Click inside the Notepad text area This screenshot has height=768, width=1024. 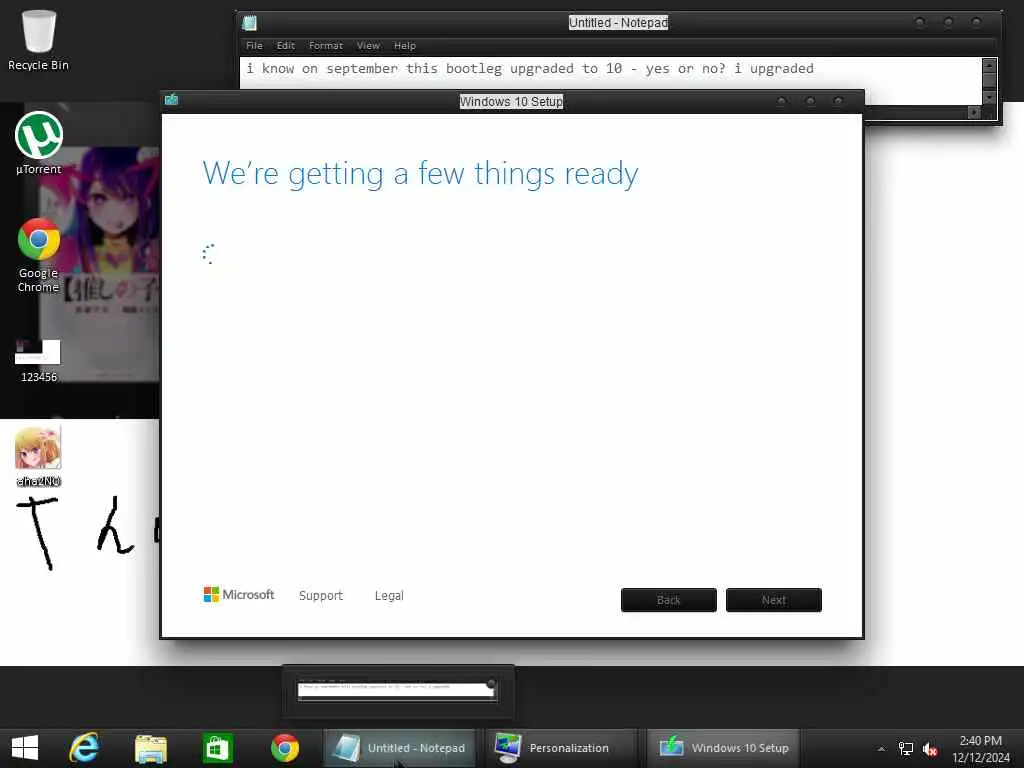pos(611,72)
